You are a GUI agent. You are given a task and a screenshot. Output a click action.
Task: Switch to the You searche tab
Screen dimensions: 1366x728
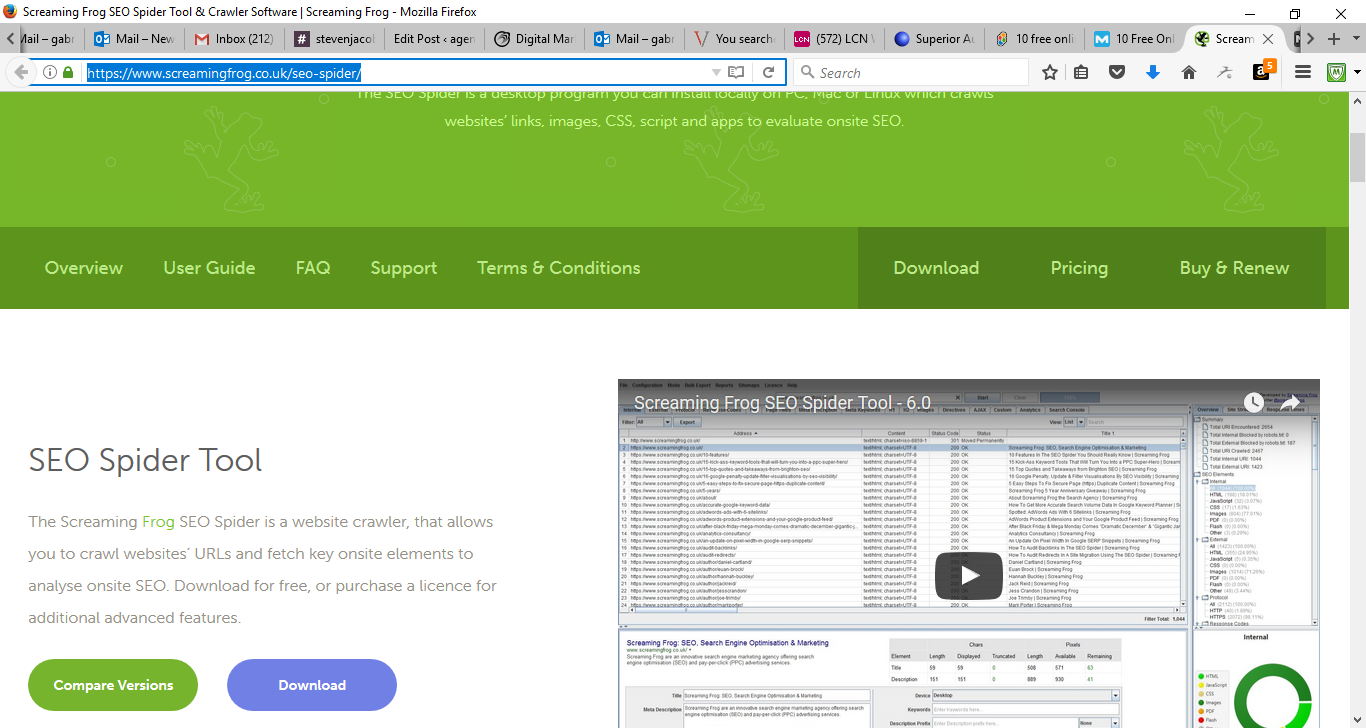(734, 39)
